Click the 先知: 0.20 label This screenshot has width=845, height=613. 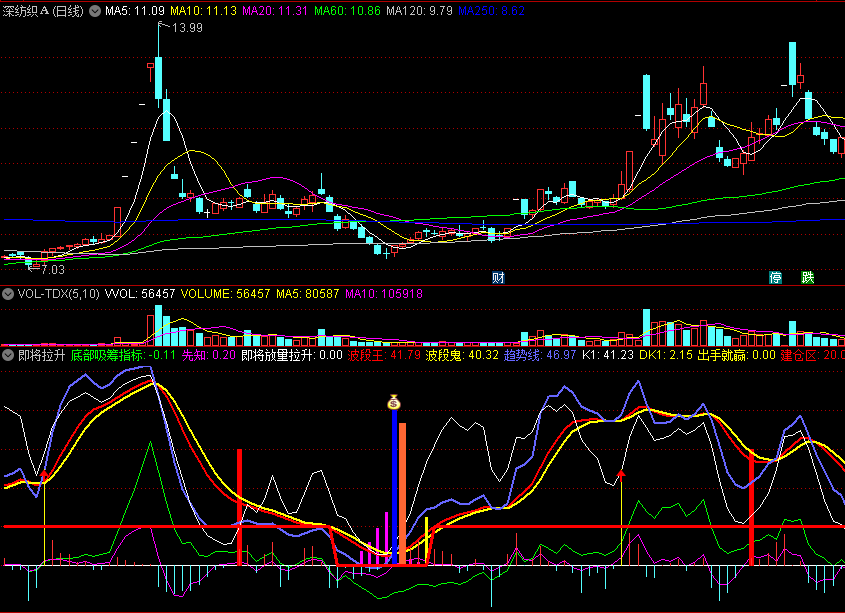(x=209, y=355)
